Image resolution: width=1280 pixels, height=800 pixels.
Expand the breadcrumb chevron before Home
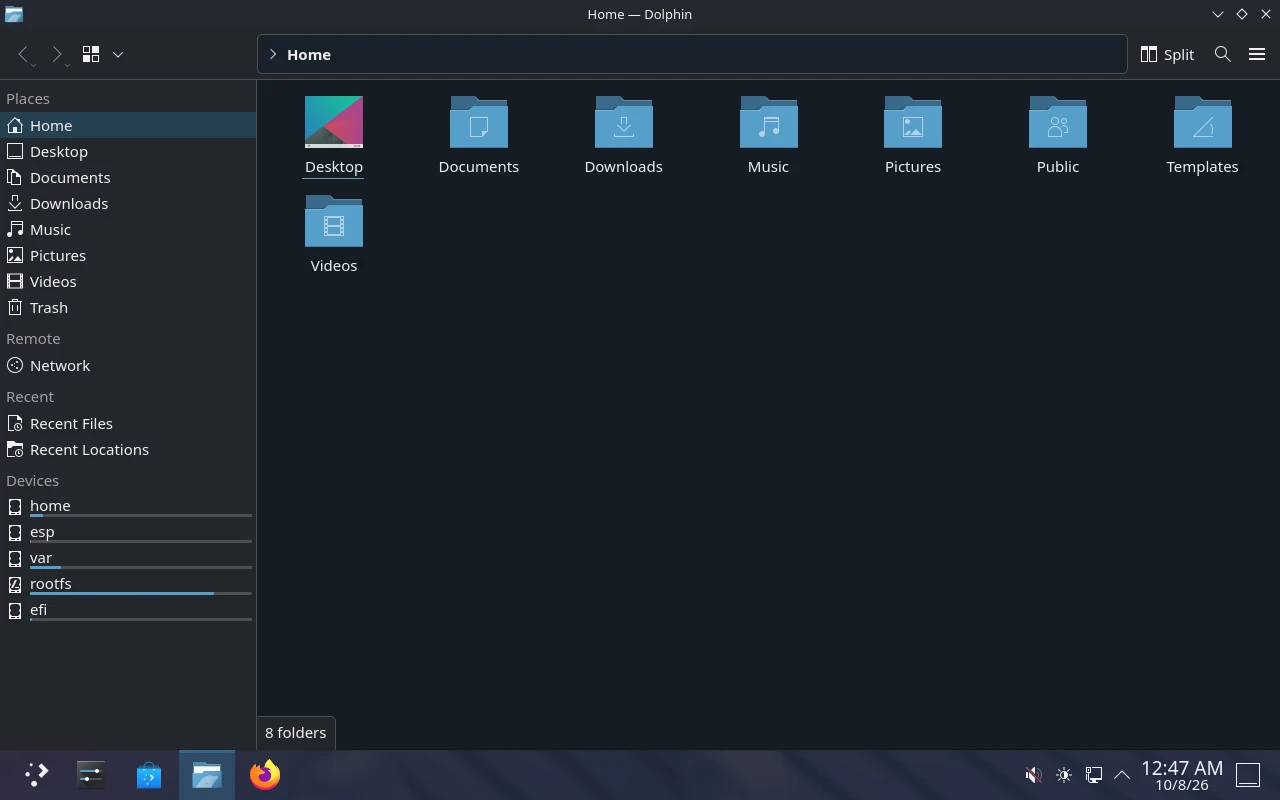click(x=273, y=54)
